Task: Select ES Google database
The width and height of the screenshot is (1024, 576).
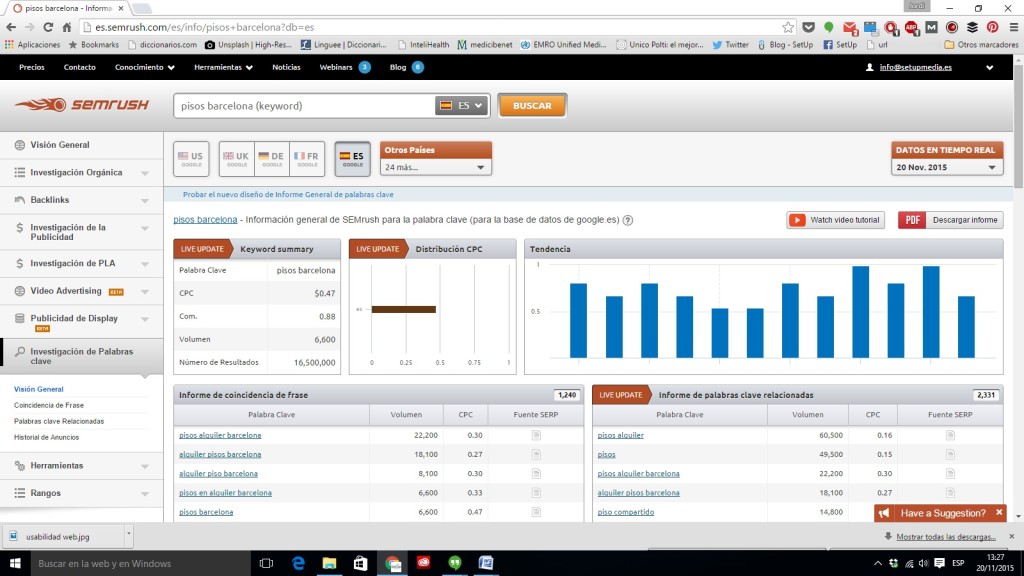Action: pos(353,159)
